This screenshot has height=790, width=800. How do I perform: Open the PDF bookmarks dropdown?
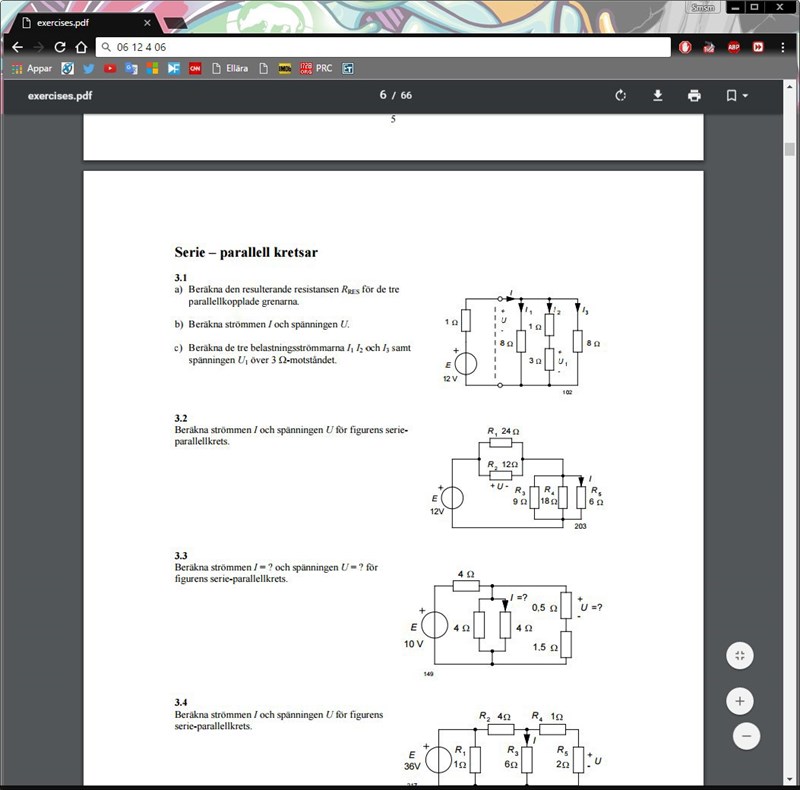[x=736, y=95]
